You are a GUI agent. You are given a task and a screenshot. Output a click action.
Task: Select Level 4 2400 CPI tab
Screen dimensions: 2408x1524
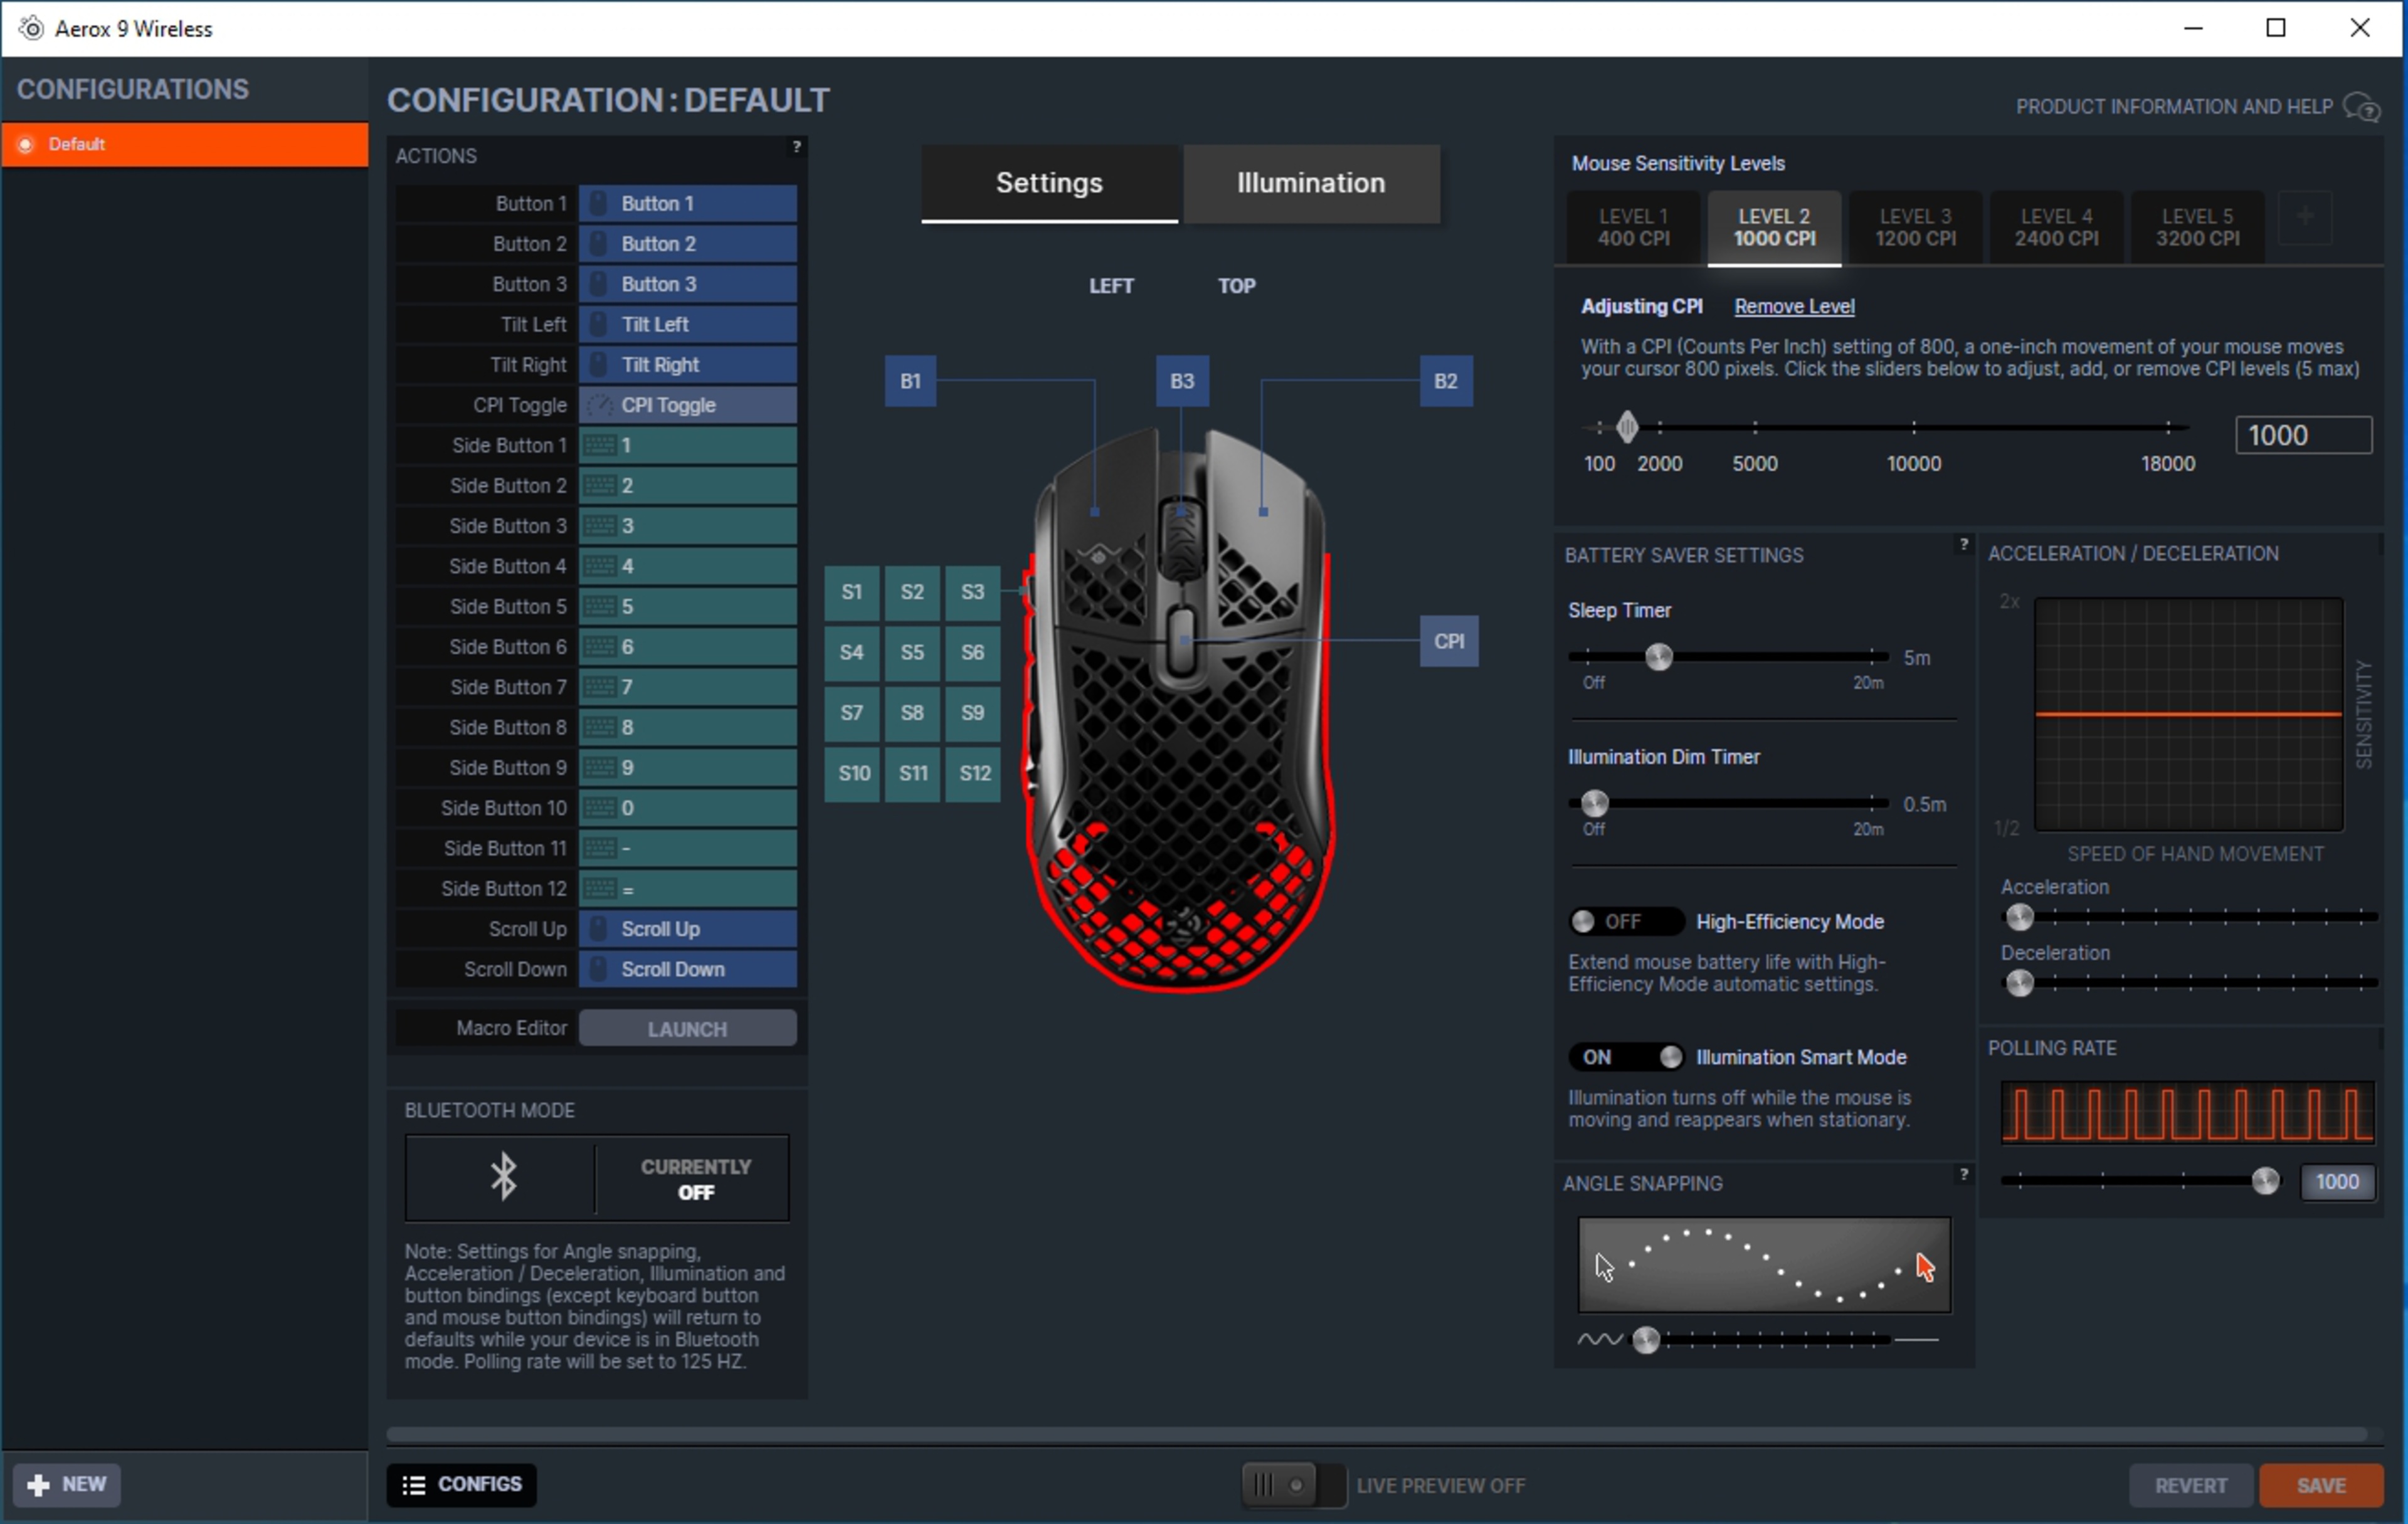(x=2056, y=228)
